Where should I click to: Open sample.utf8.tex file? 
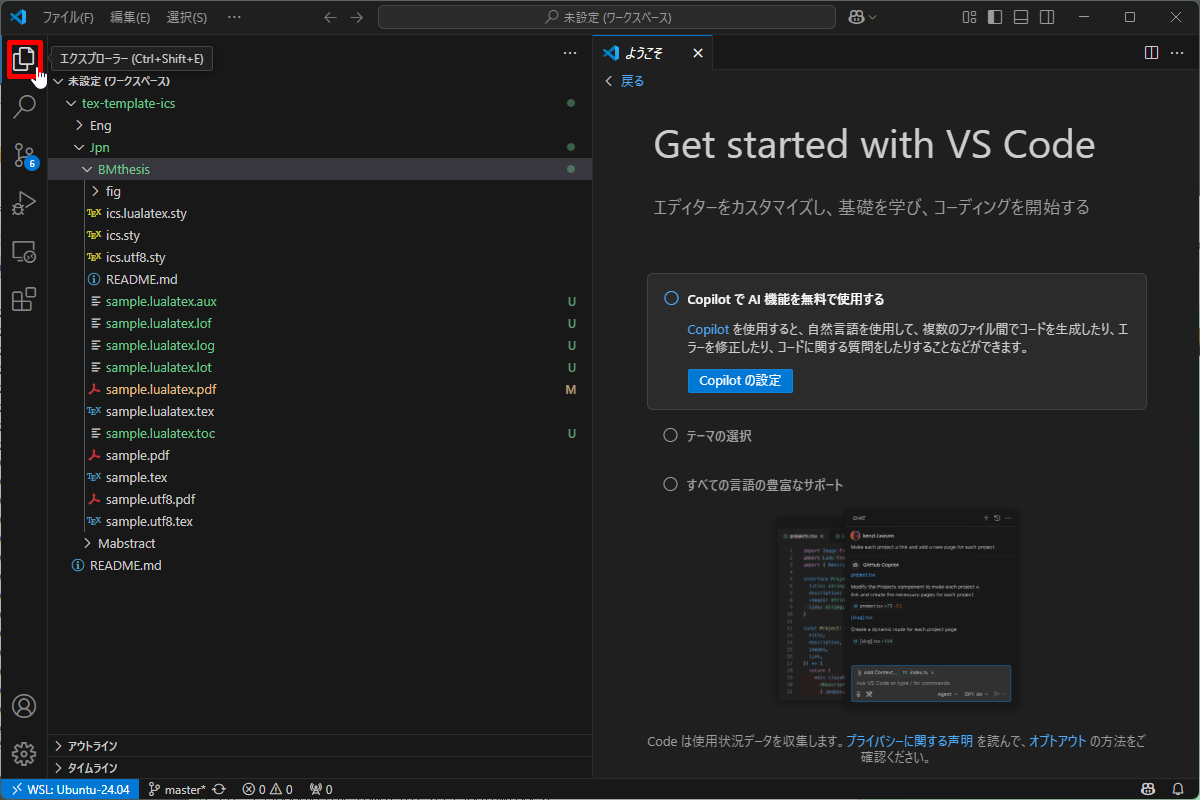coord(149,521)
